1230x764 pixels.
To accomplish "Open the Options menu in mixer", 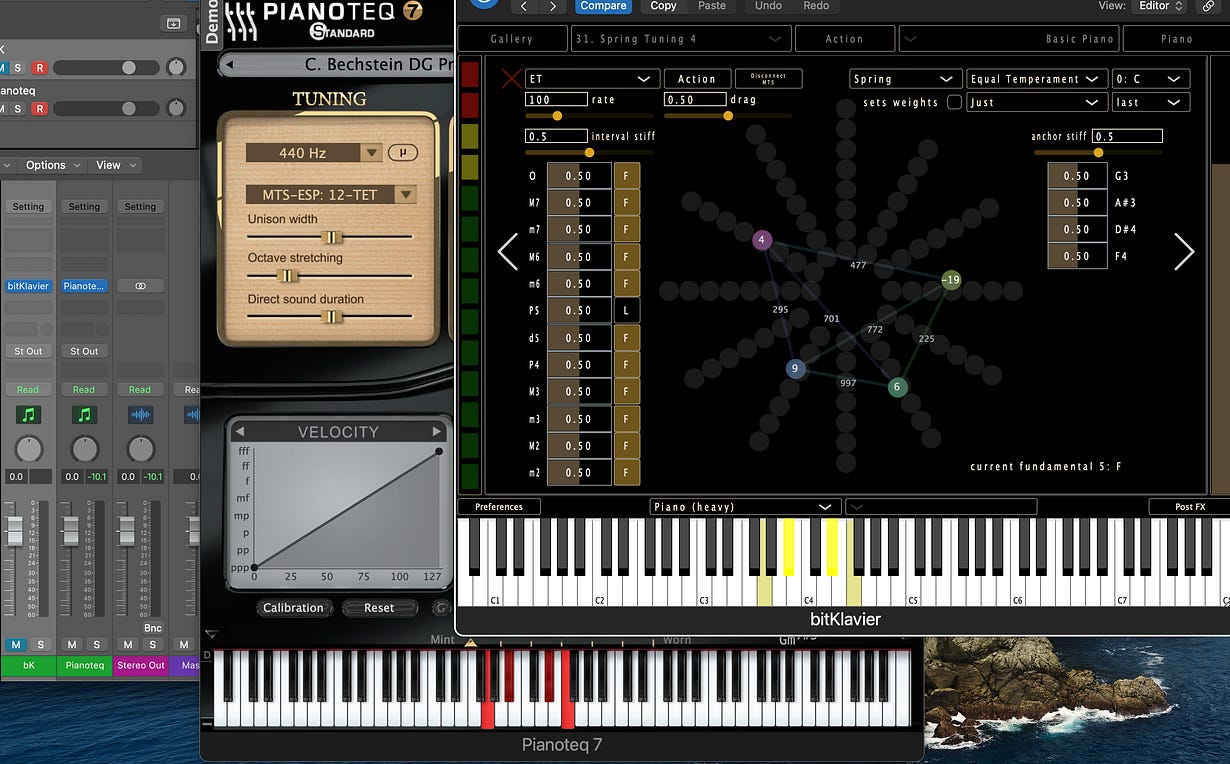I will (x=52, y=165).
